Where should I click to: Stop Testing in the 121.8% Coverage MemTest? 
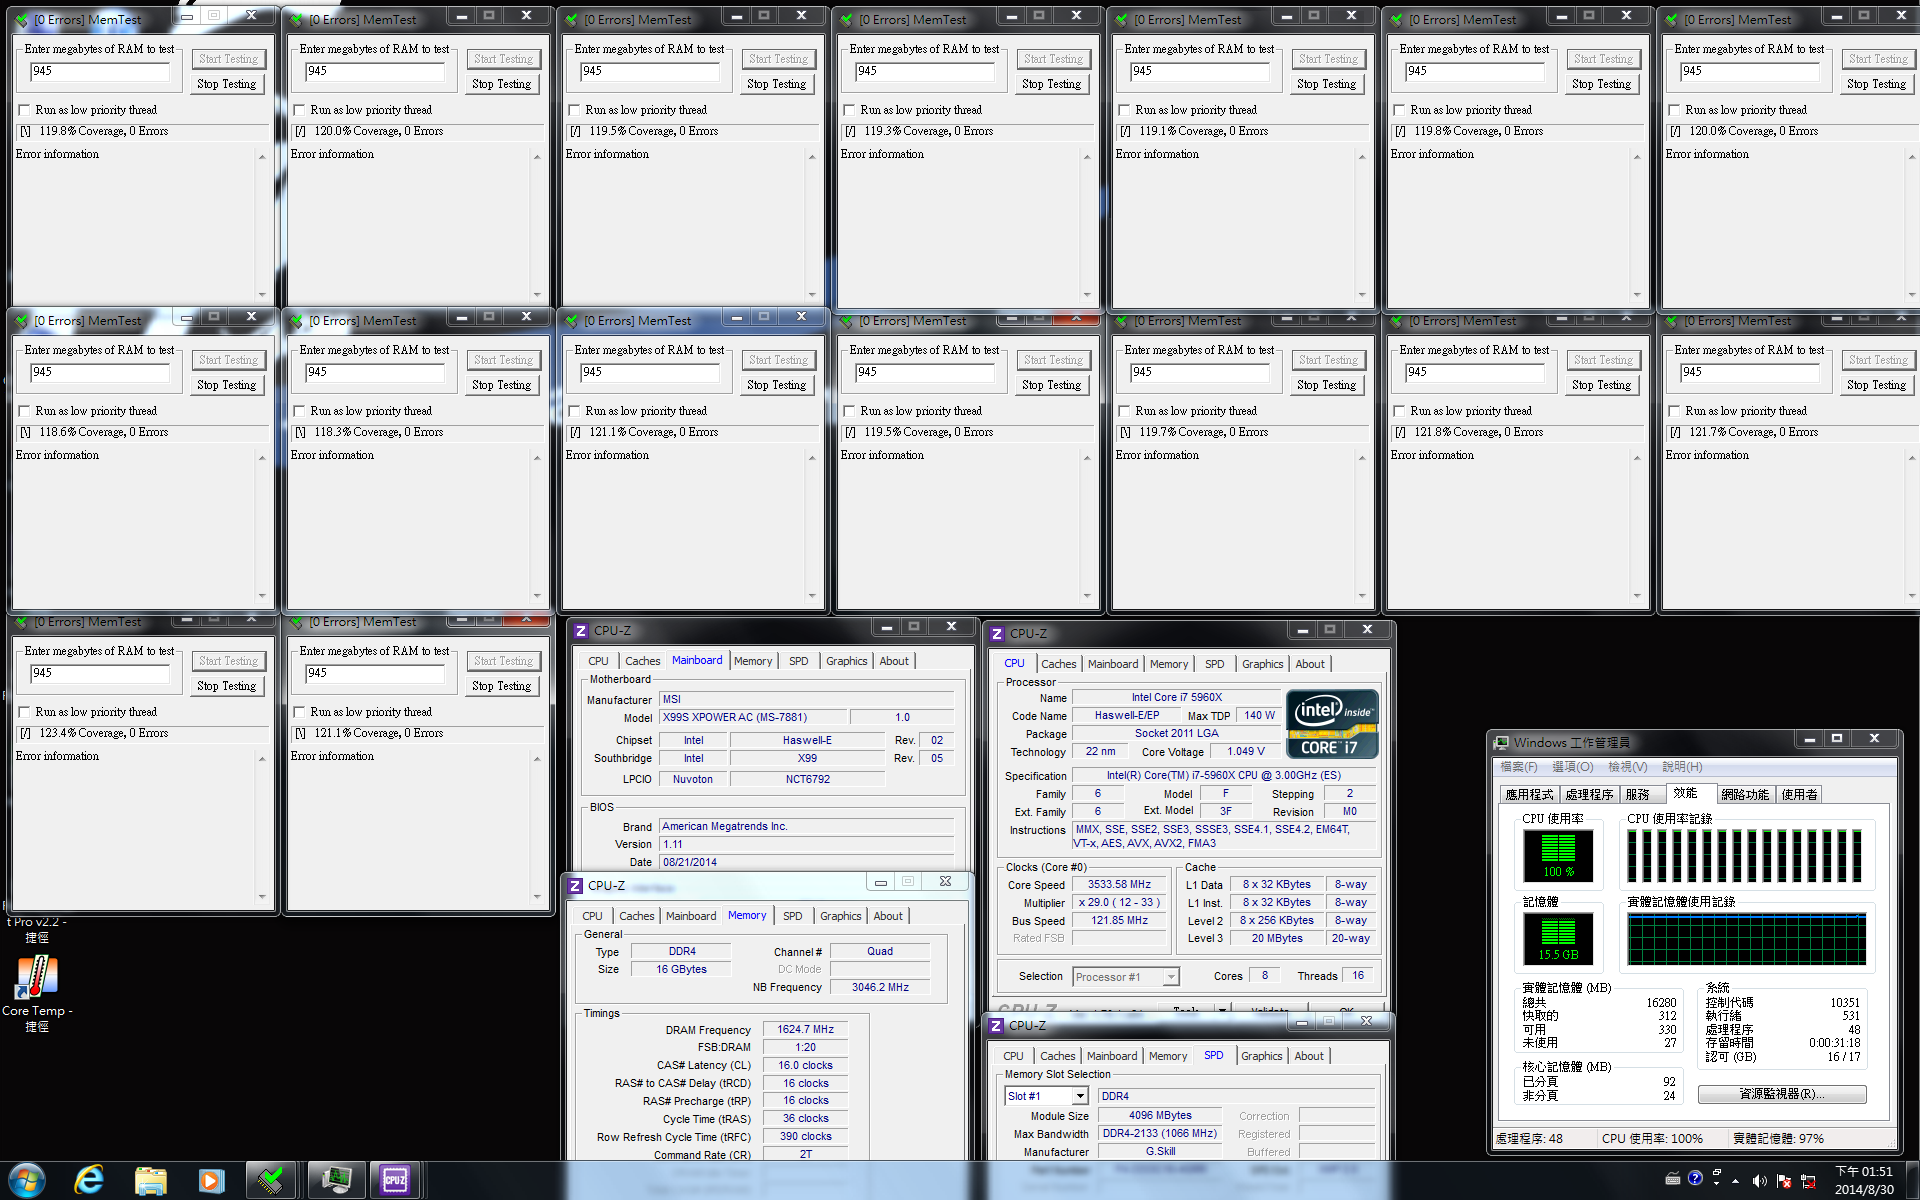point(1602,385)
